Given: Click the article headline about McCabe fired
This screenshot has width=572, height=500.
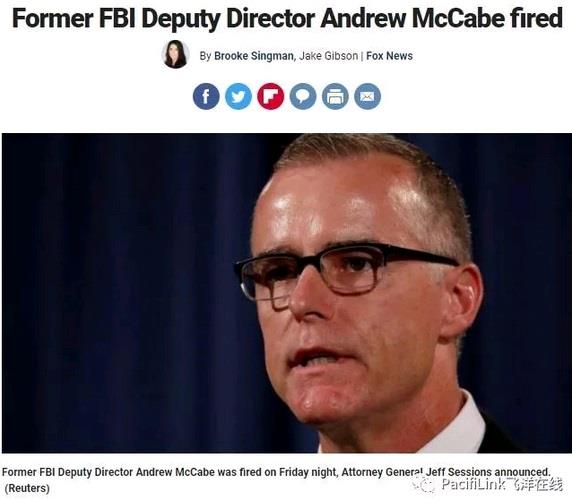Looking at the screenshot, I should click(287, 19).
